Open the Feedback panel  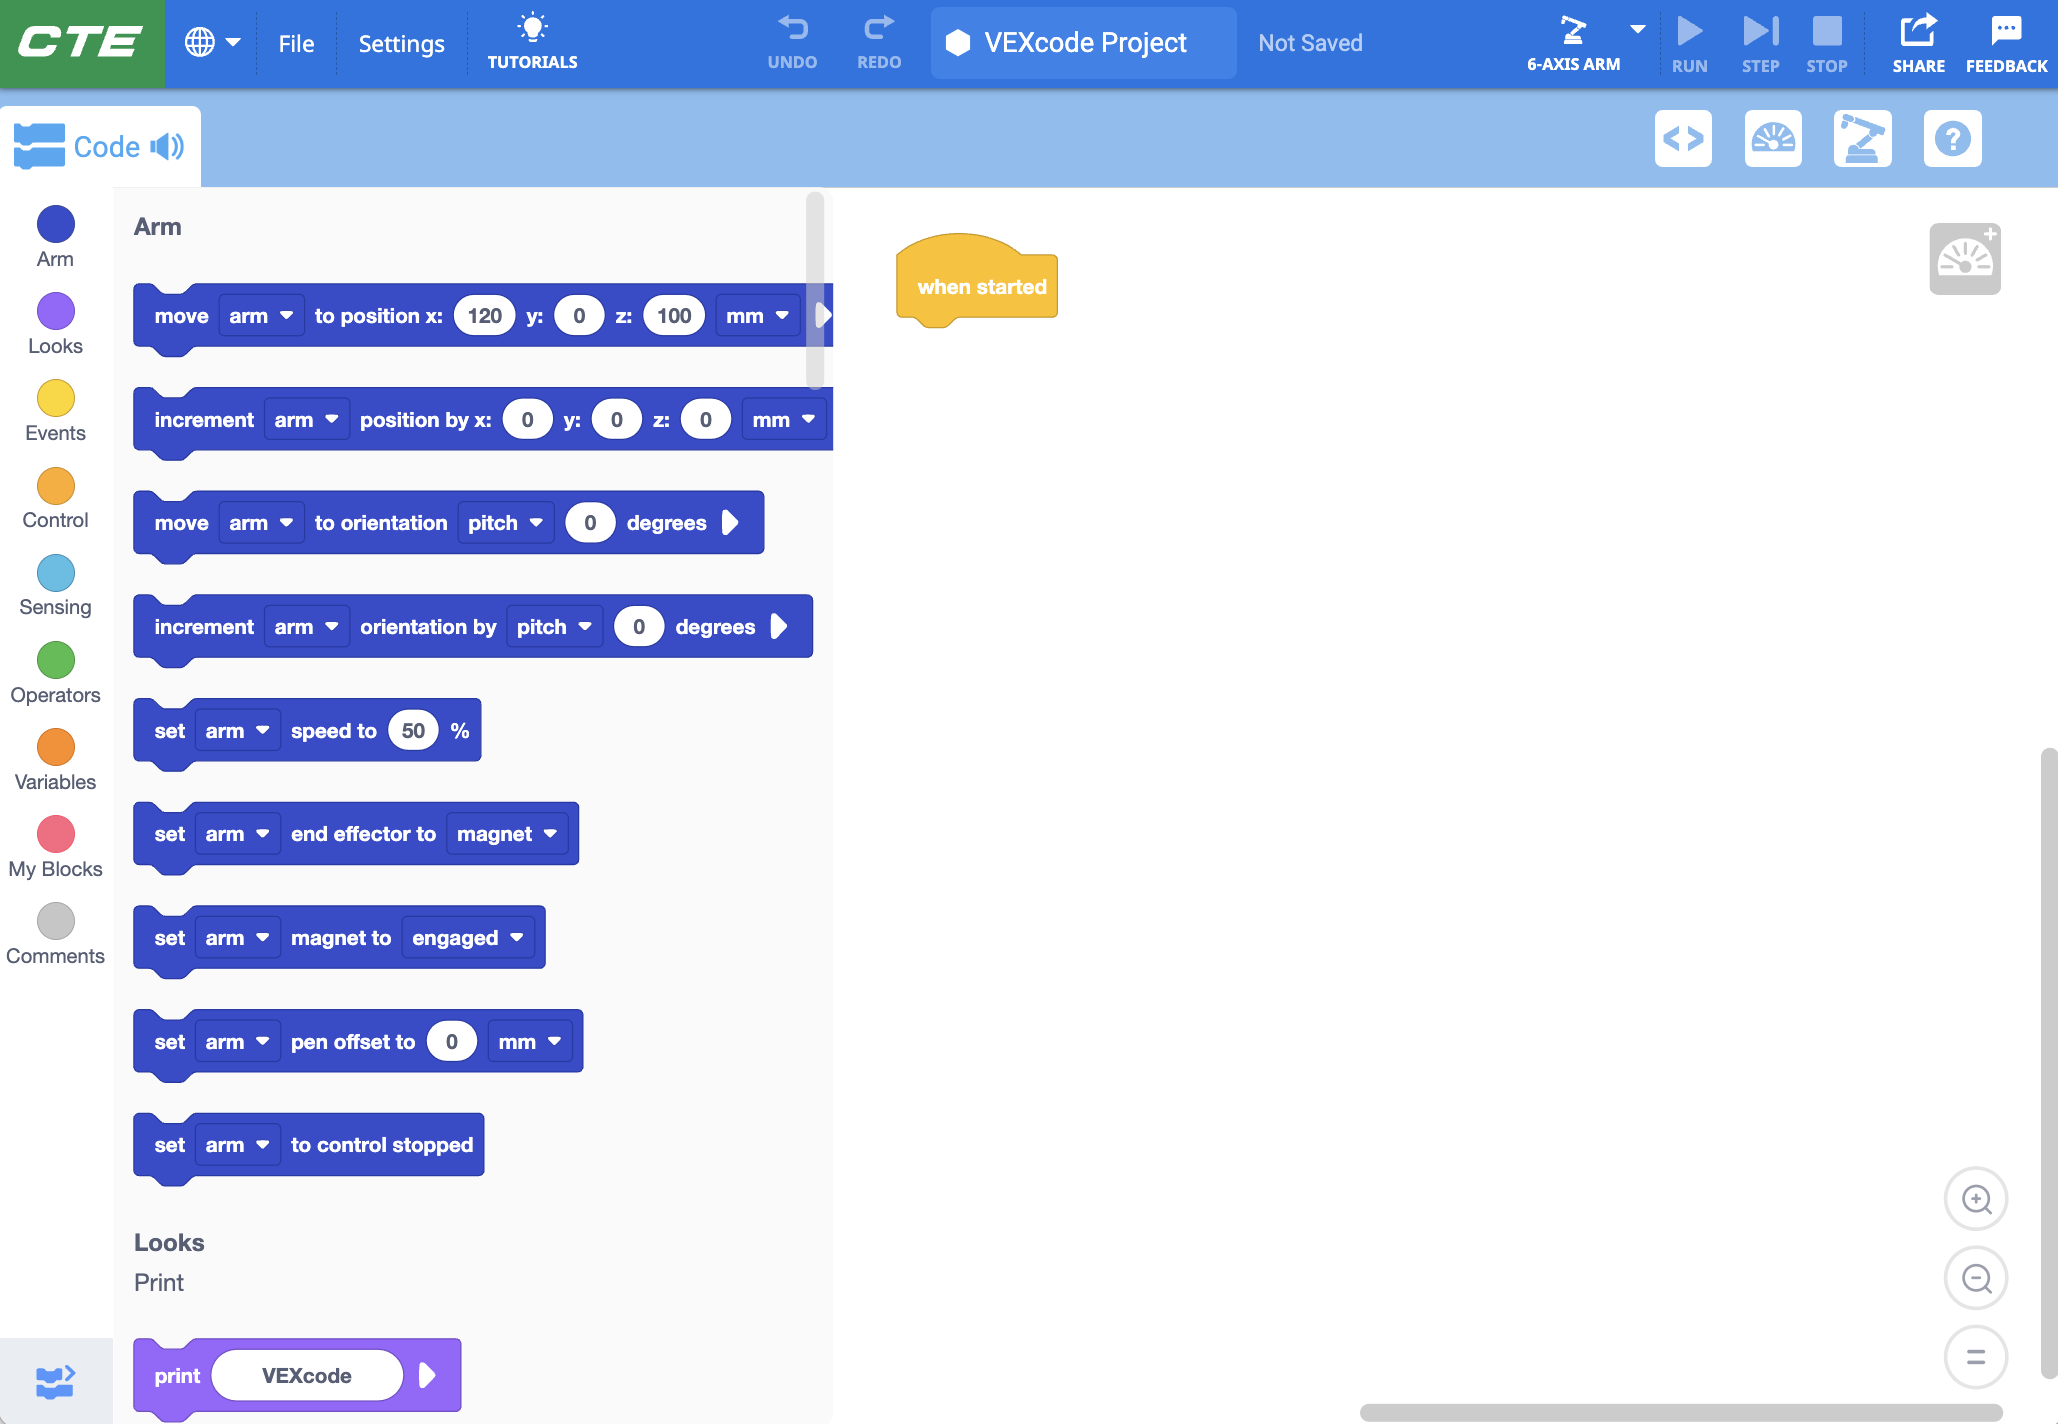click(x=2006, y=42)
